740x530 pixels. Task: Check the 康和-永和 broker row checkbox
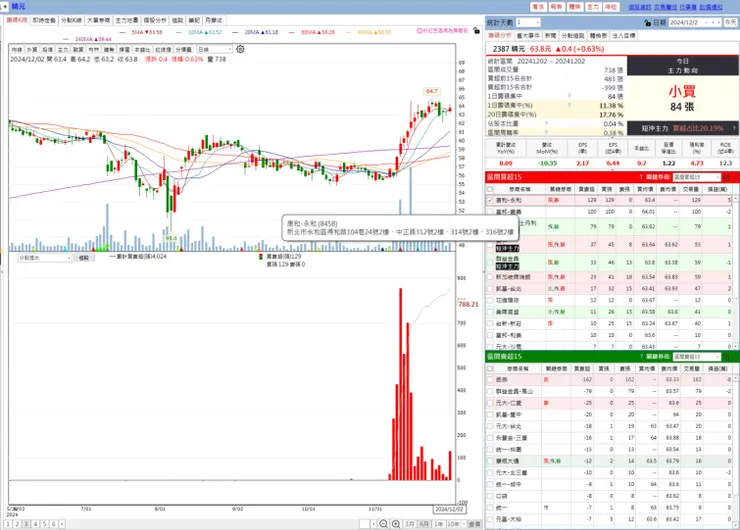(x=490, y=200)
